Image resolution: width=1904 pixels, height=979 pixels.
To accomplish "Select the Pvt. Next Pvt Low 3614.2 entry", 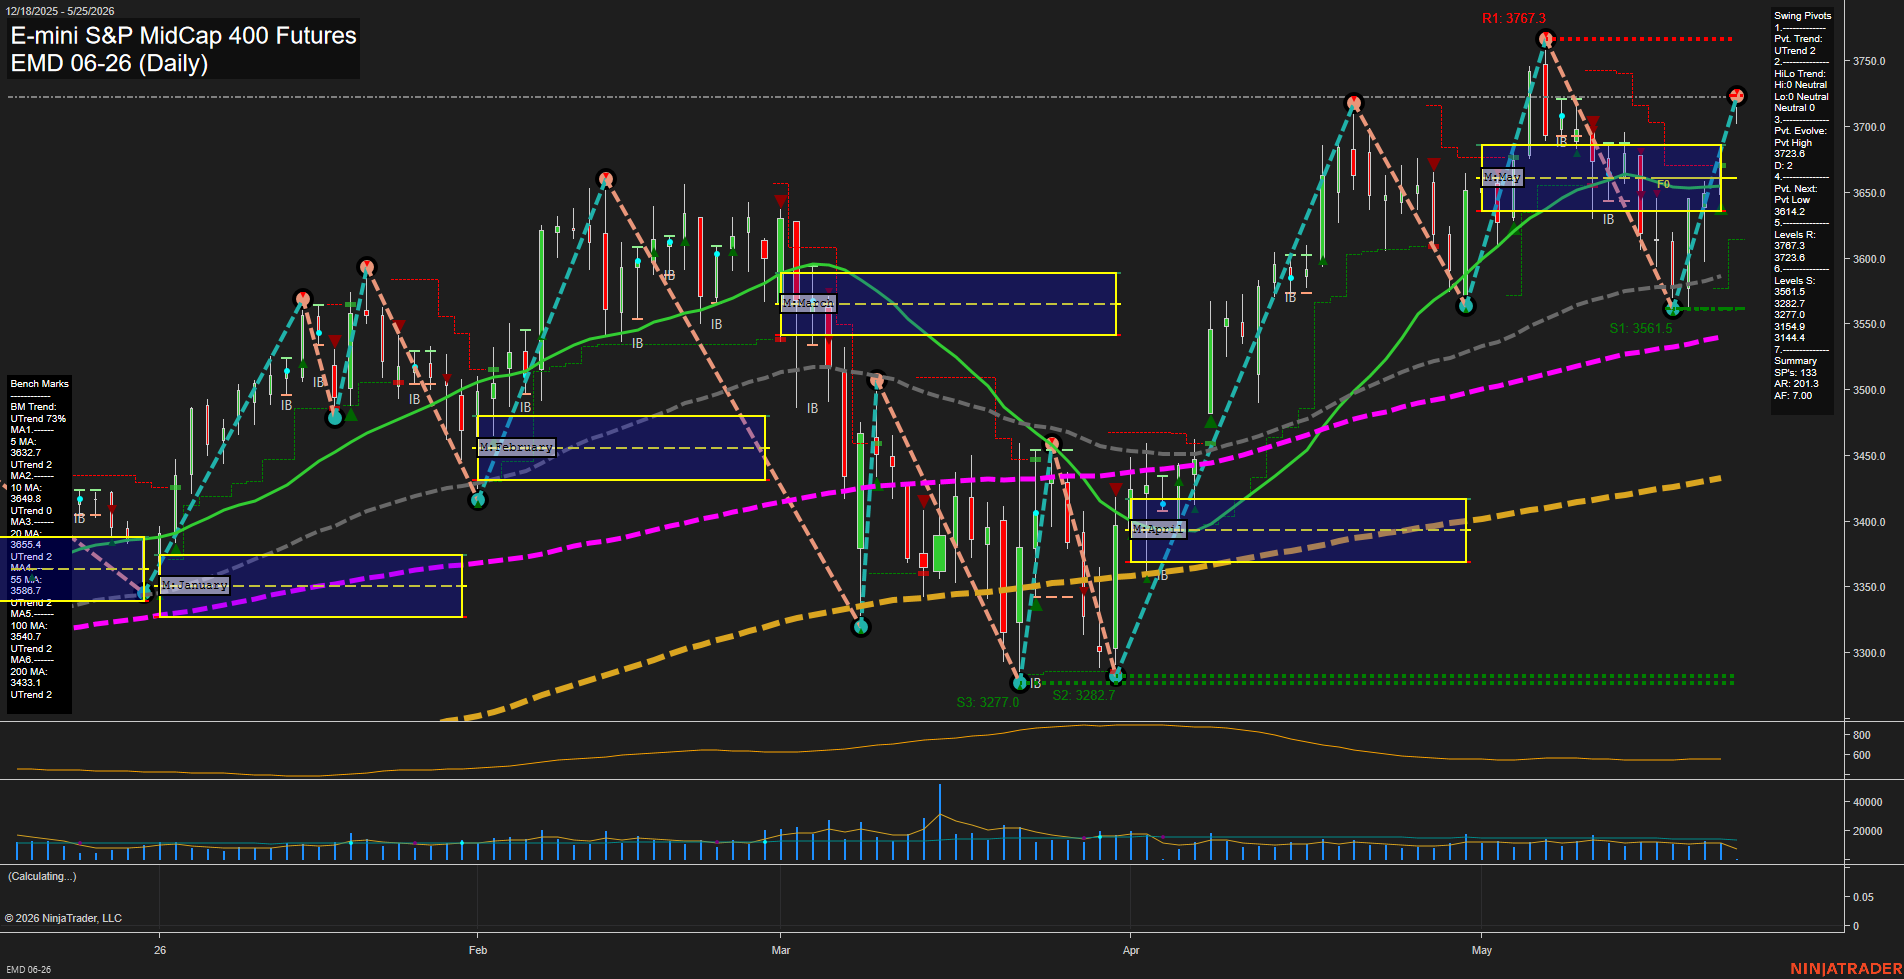I will coord(1796,200).
